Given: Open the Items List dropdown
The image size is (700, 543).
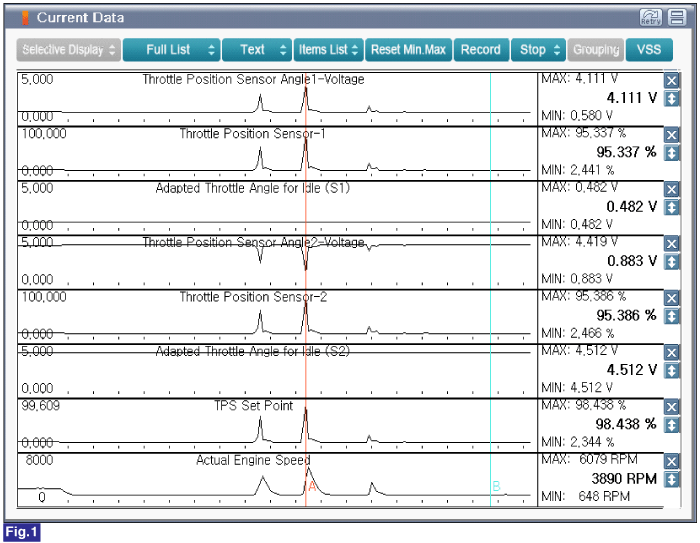Looking at the screenshot, I should tap(328, 50).
